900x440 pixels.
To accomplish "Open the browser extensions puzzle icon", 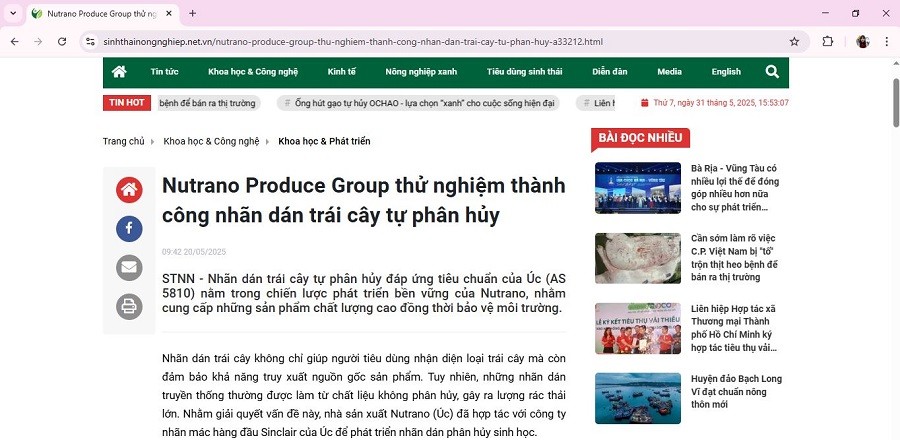I will (827, 41).
